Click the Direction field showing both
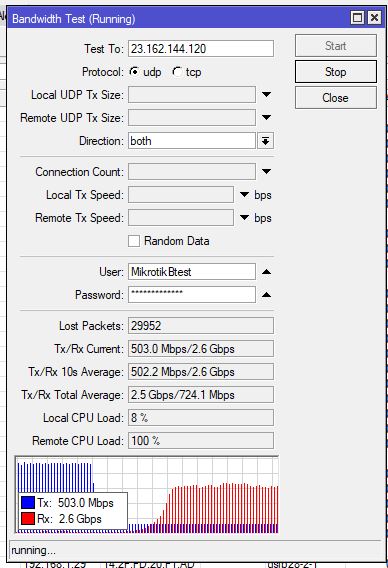The image size is (388, 568). pos(192,141)
